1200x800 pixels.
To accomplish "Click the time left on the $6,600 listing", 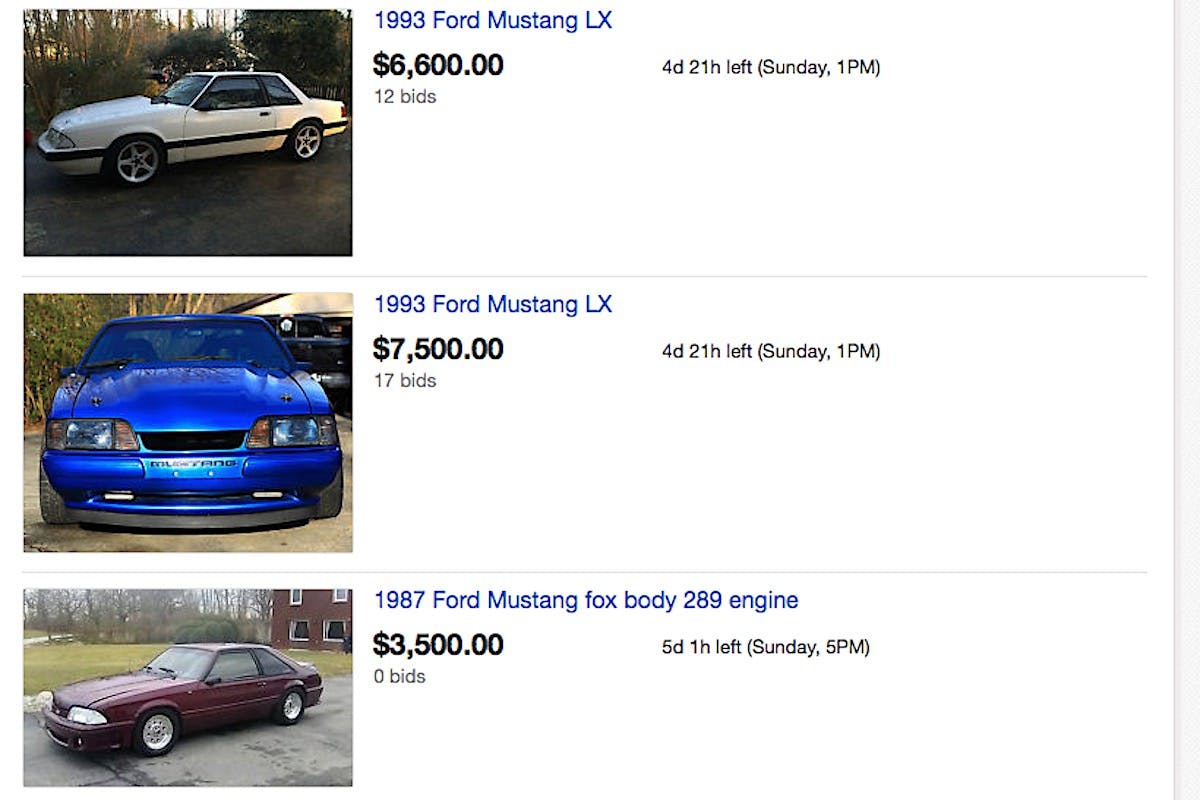I will [770, 68].
